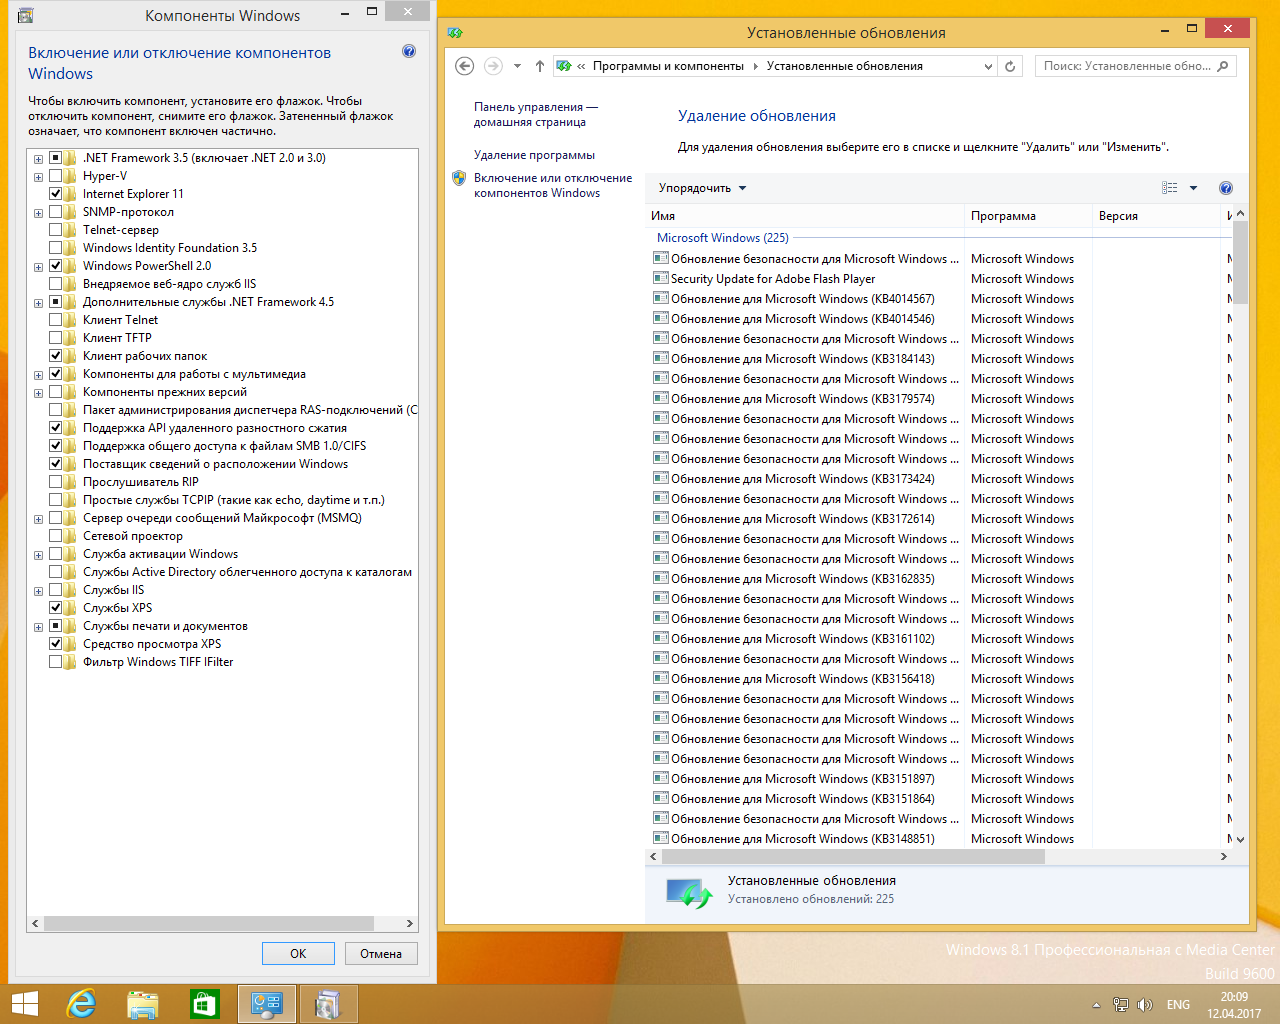Screen dimensions: 1280x1024
Task: Click the Up arrow next to address bar
Action: click(x=540, y=66)
